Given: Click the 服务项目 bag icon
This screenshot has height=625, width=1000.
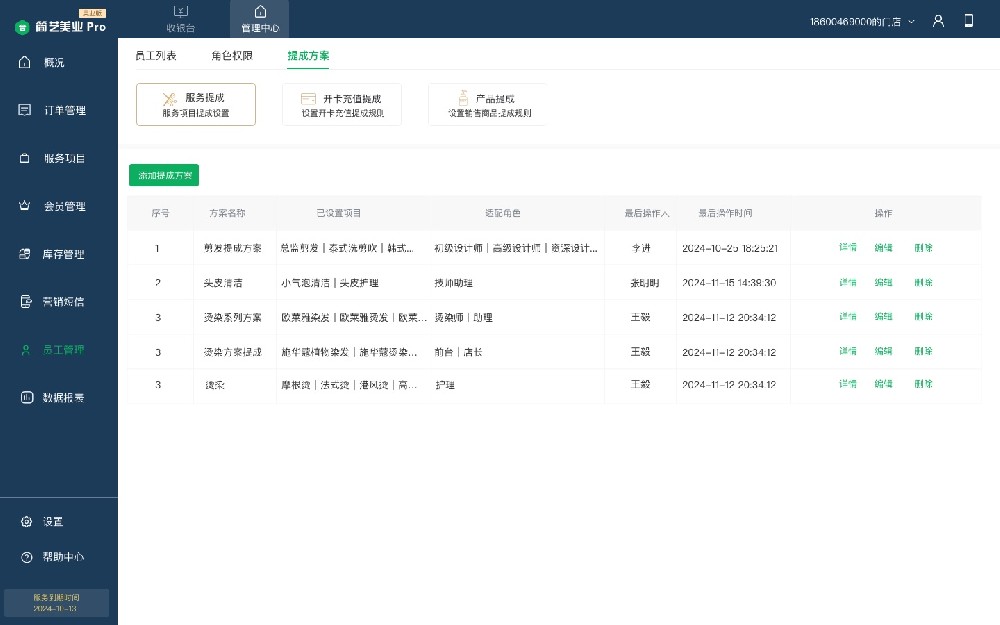Looking at the screenshot, I should tap(25, 158).
